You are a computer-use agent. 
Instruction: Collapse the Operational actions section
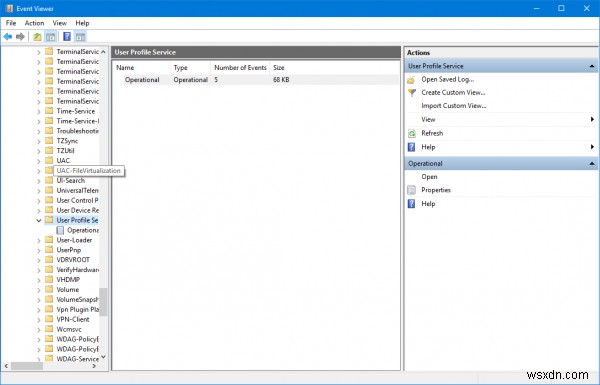[x=592, y=164]
